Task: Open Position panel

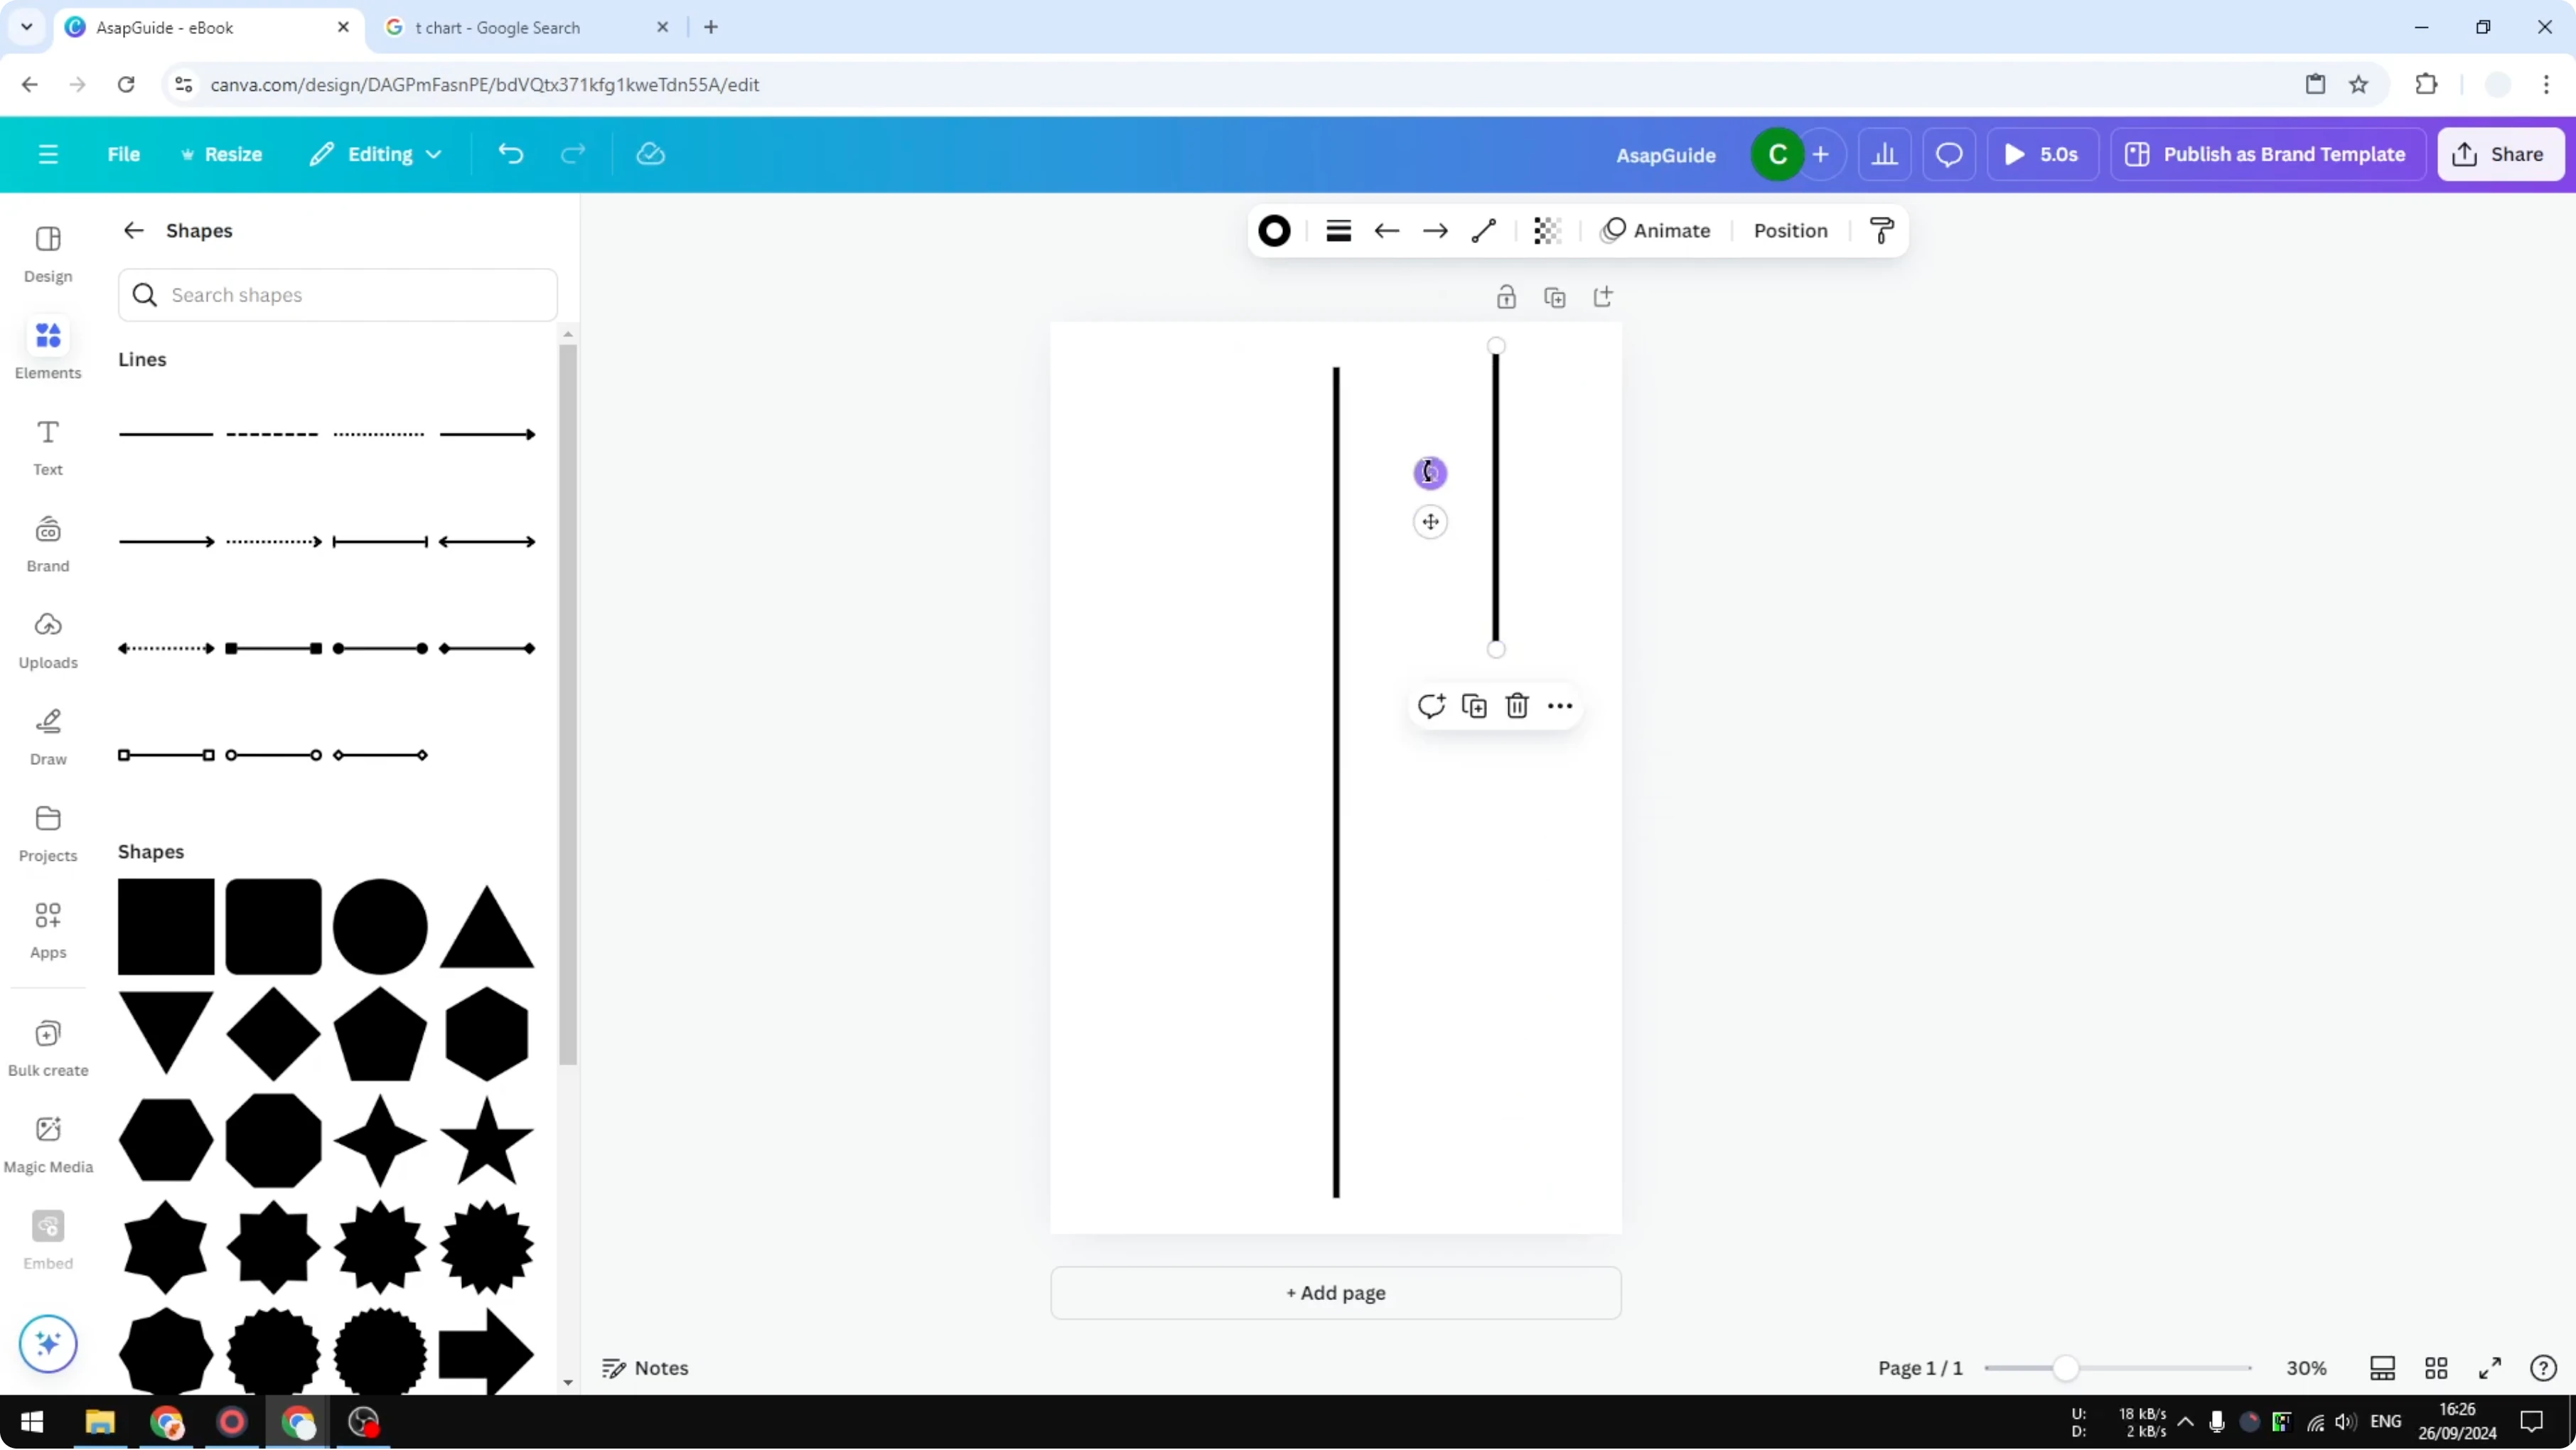Action: [x=1790, y=231]
